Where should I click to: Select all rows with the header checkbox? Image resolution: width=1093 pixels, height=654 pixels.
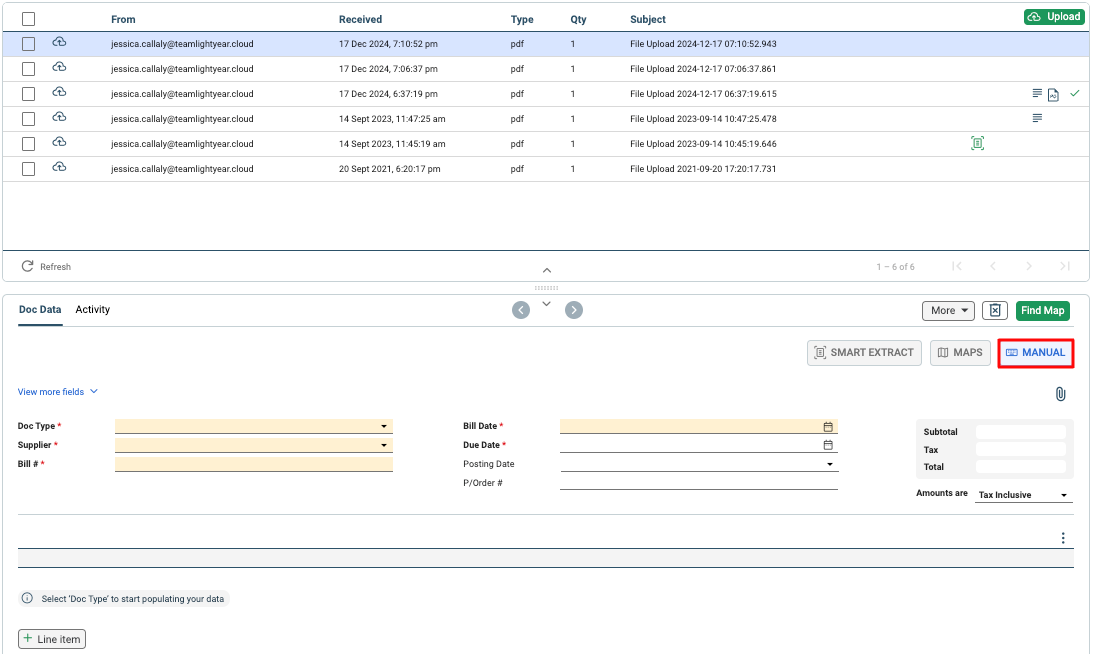[29, 19]
